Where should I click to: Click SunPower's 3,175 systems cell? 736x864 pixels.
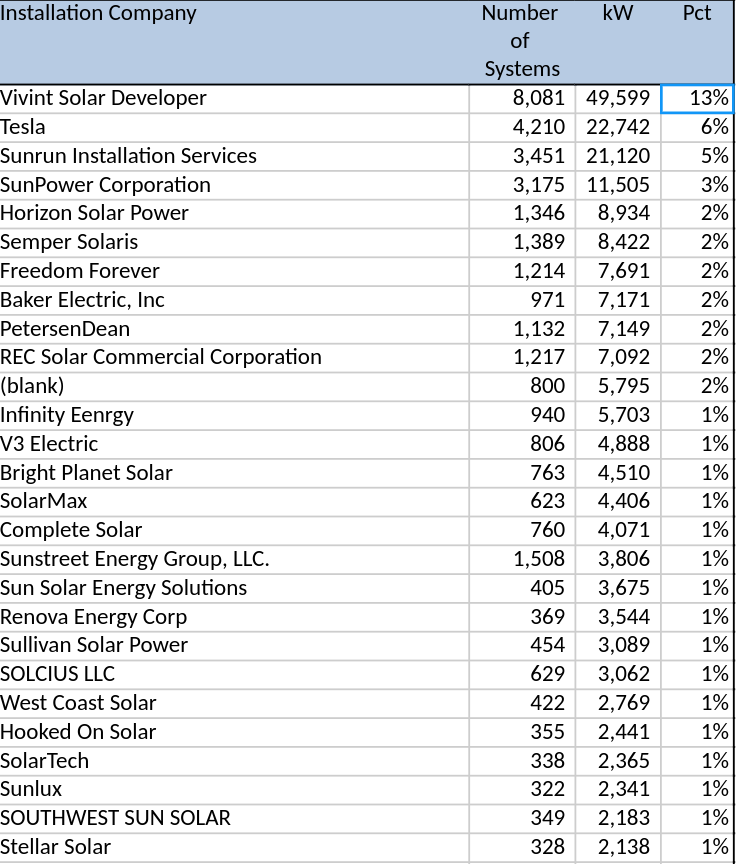522,185
